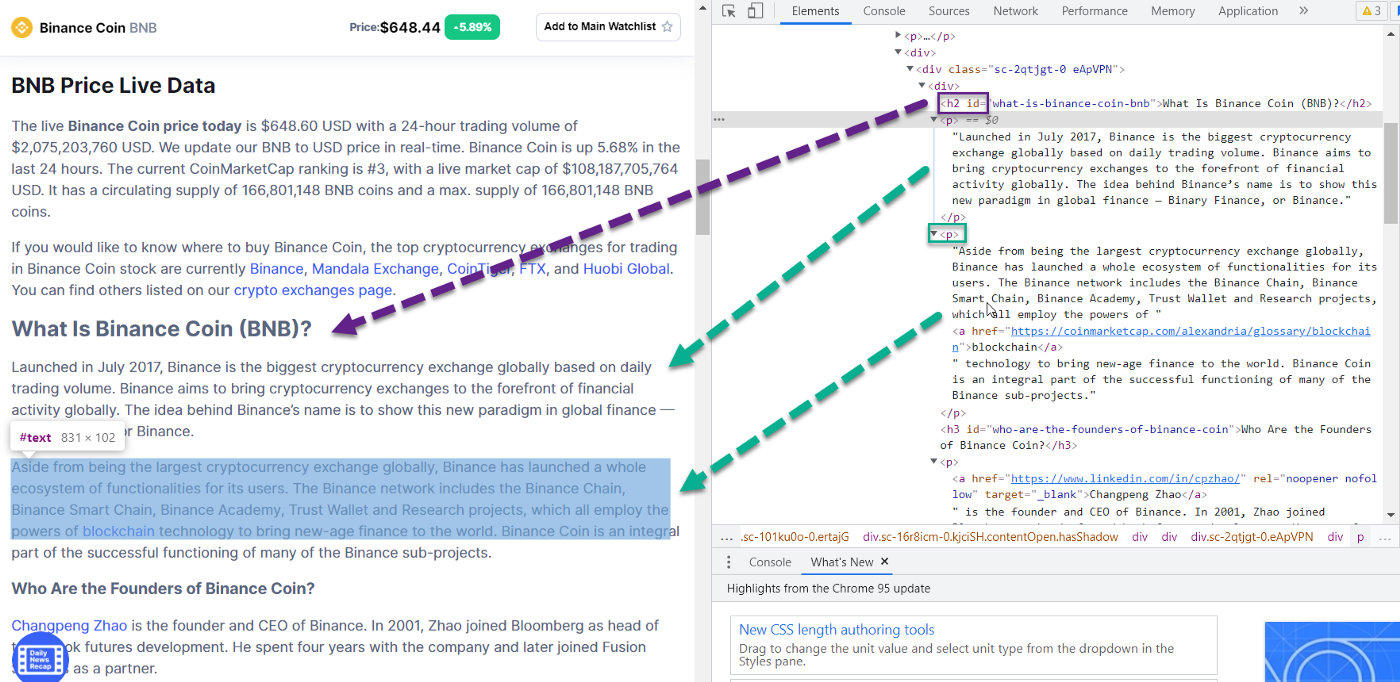The image size is (1400, 682).
Task: Collapse the <p> node containing the linkedin link
Action: (x=934, y=462)
